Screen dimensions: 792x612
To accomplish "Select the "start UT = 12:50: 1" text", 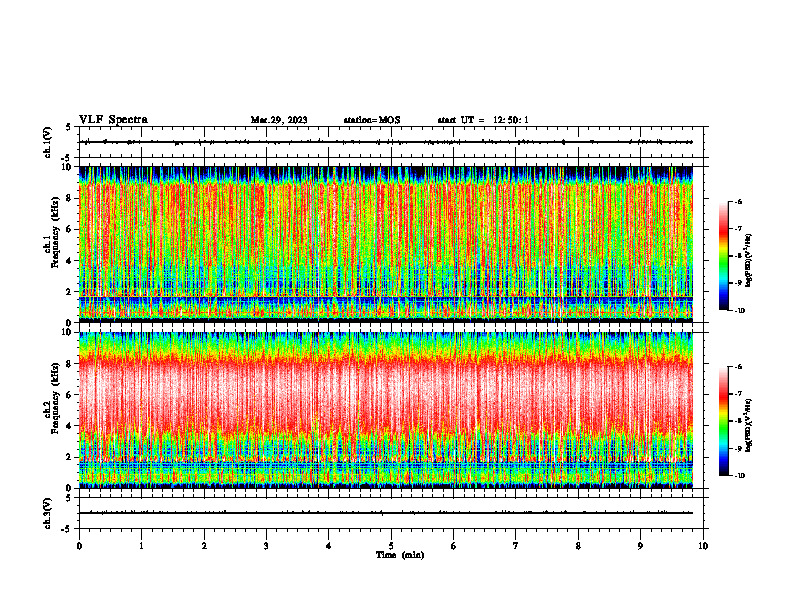I will [x=483, y=120].
